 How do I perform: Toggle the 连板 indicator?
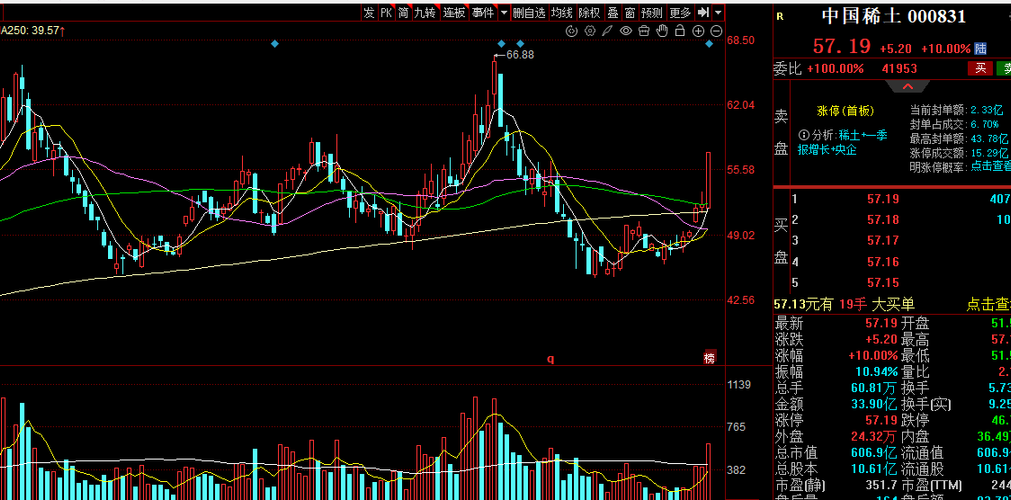454,12
